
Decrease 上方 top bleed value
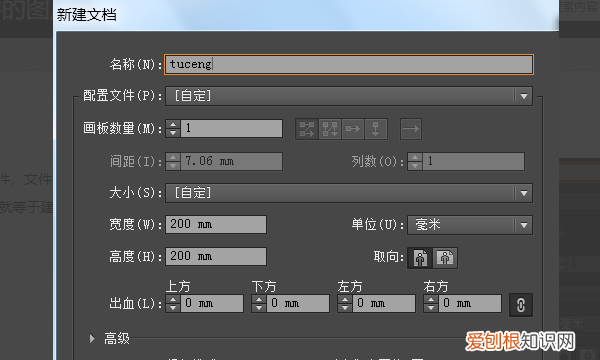173,308
